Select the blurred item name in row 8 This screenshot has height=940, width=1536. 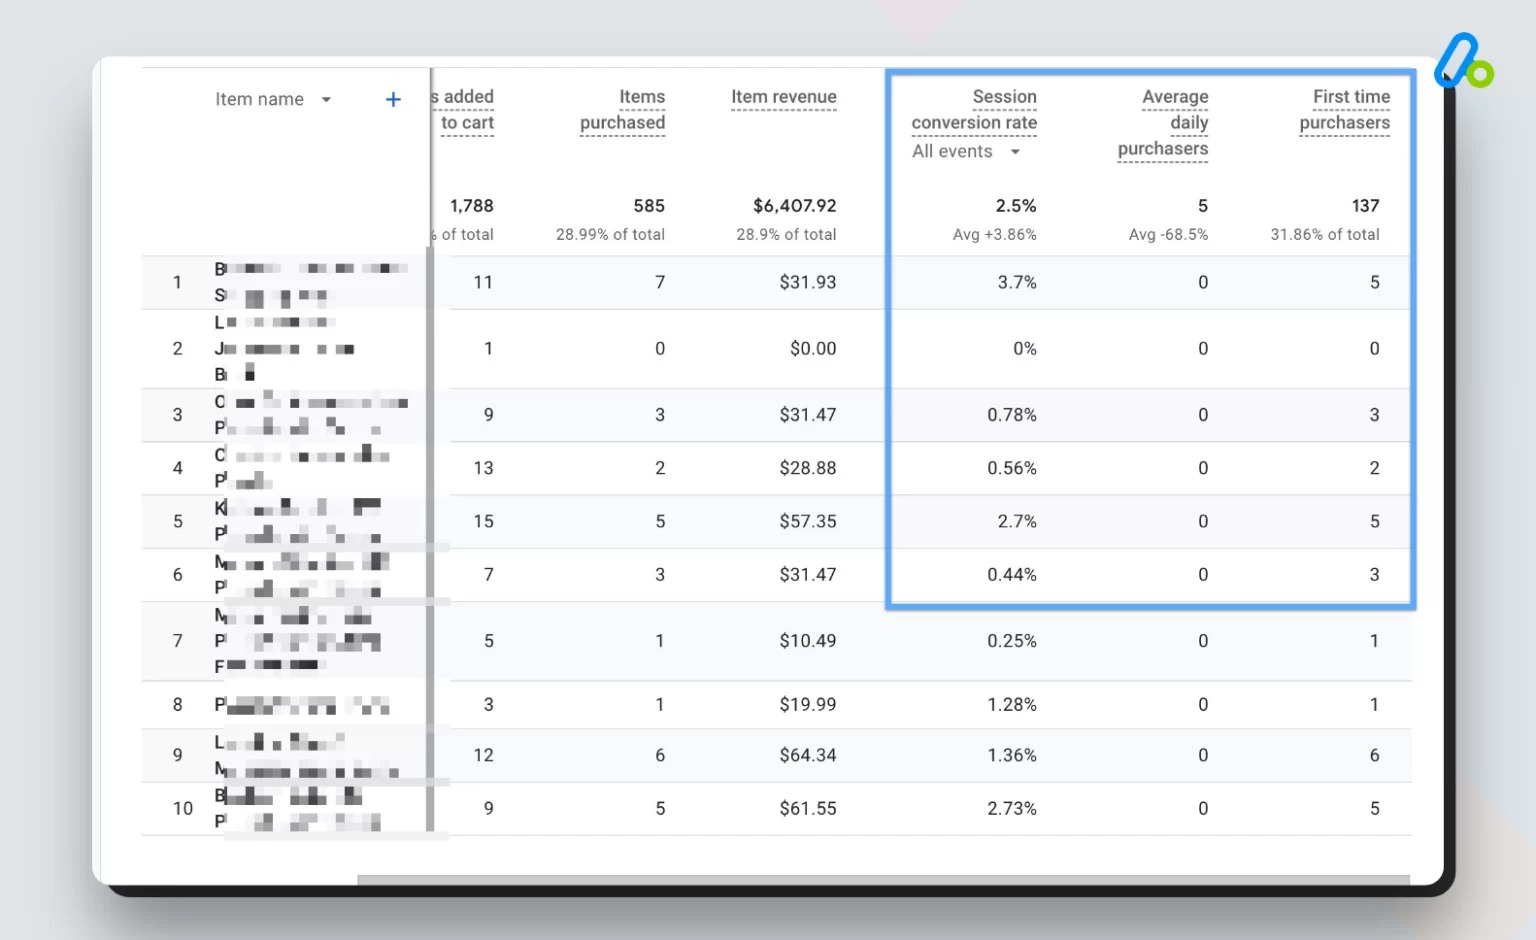(x=302, y=705)
